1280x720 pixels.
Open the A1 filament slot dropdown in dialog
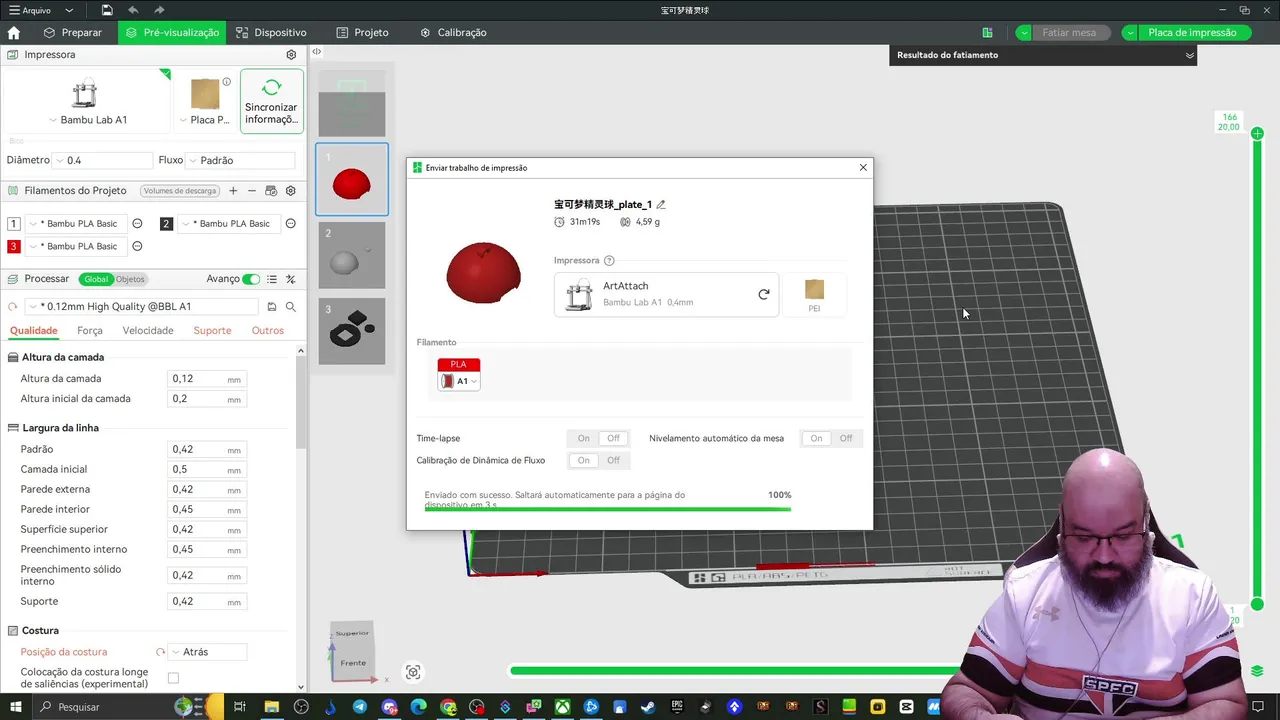click(x=459, y=381)
